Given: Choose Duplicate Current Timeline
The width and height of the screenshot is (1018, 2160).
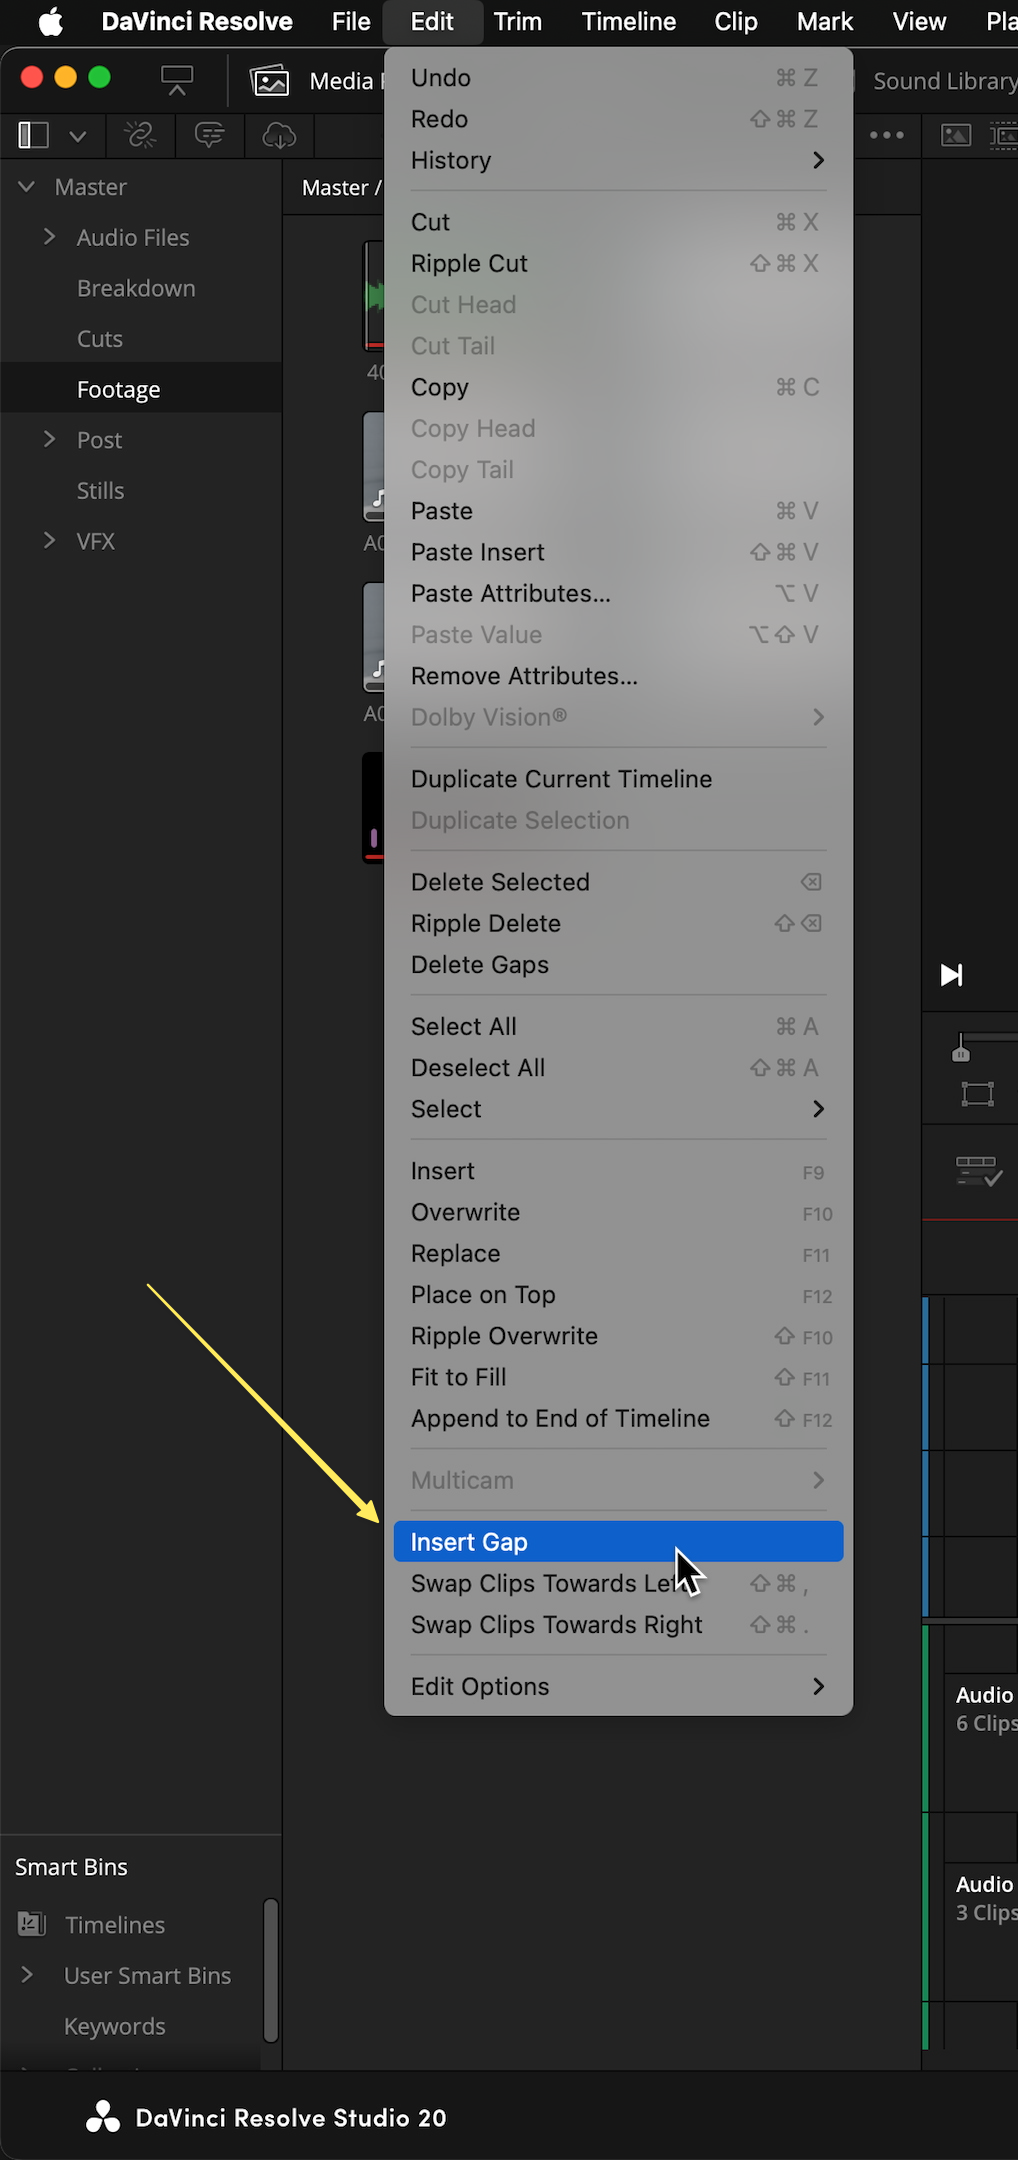Looking at the screenshot, I should click(x=618, y=779).
